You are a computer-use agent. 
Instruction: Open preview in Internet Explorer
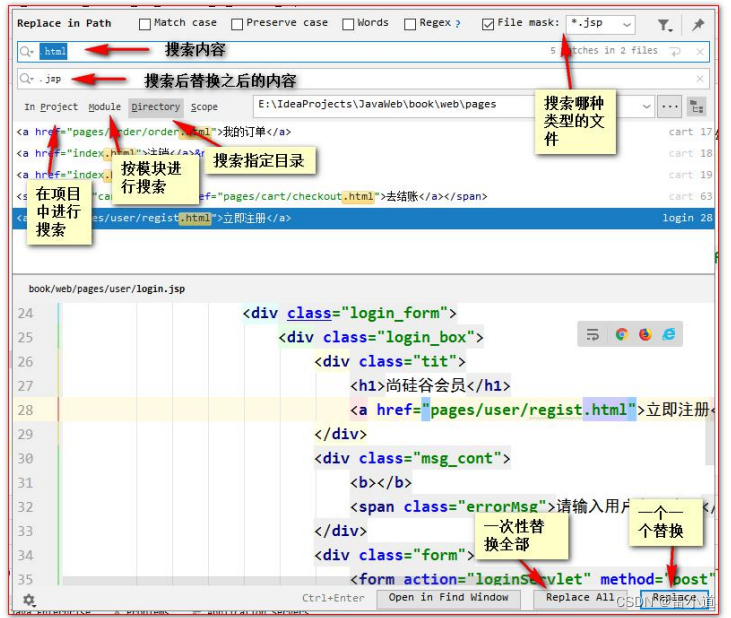tap(669, 334)
